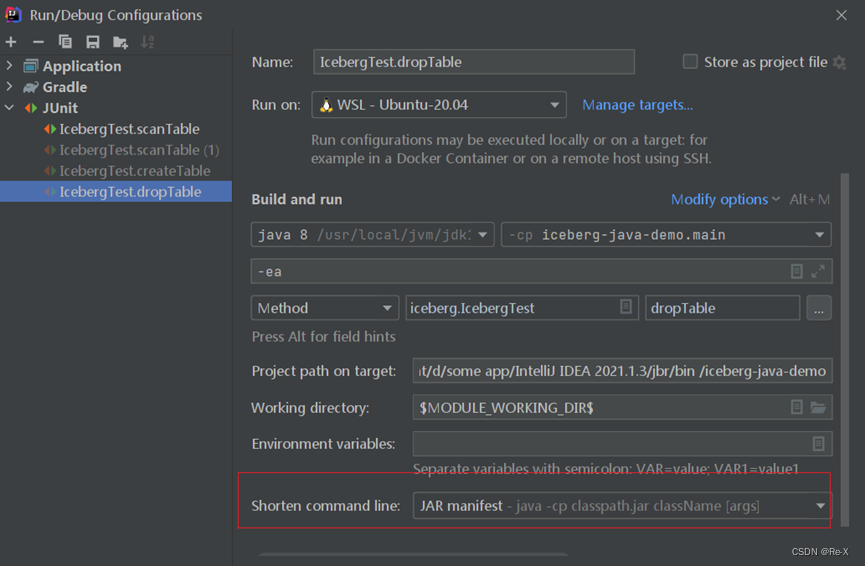Sort configurations alphabetically

click(x=147, y=42)
